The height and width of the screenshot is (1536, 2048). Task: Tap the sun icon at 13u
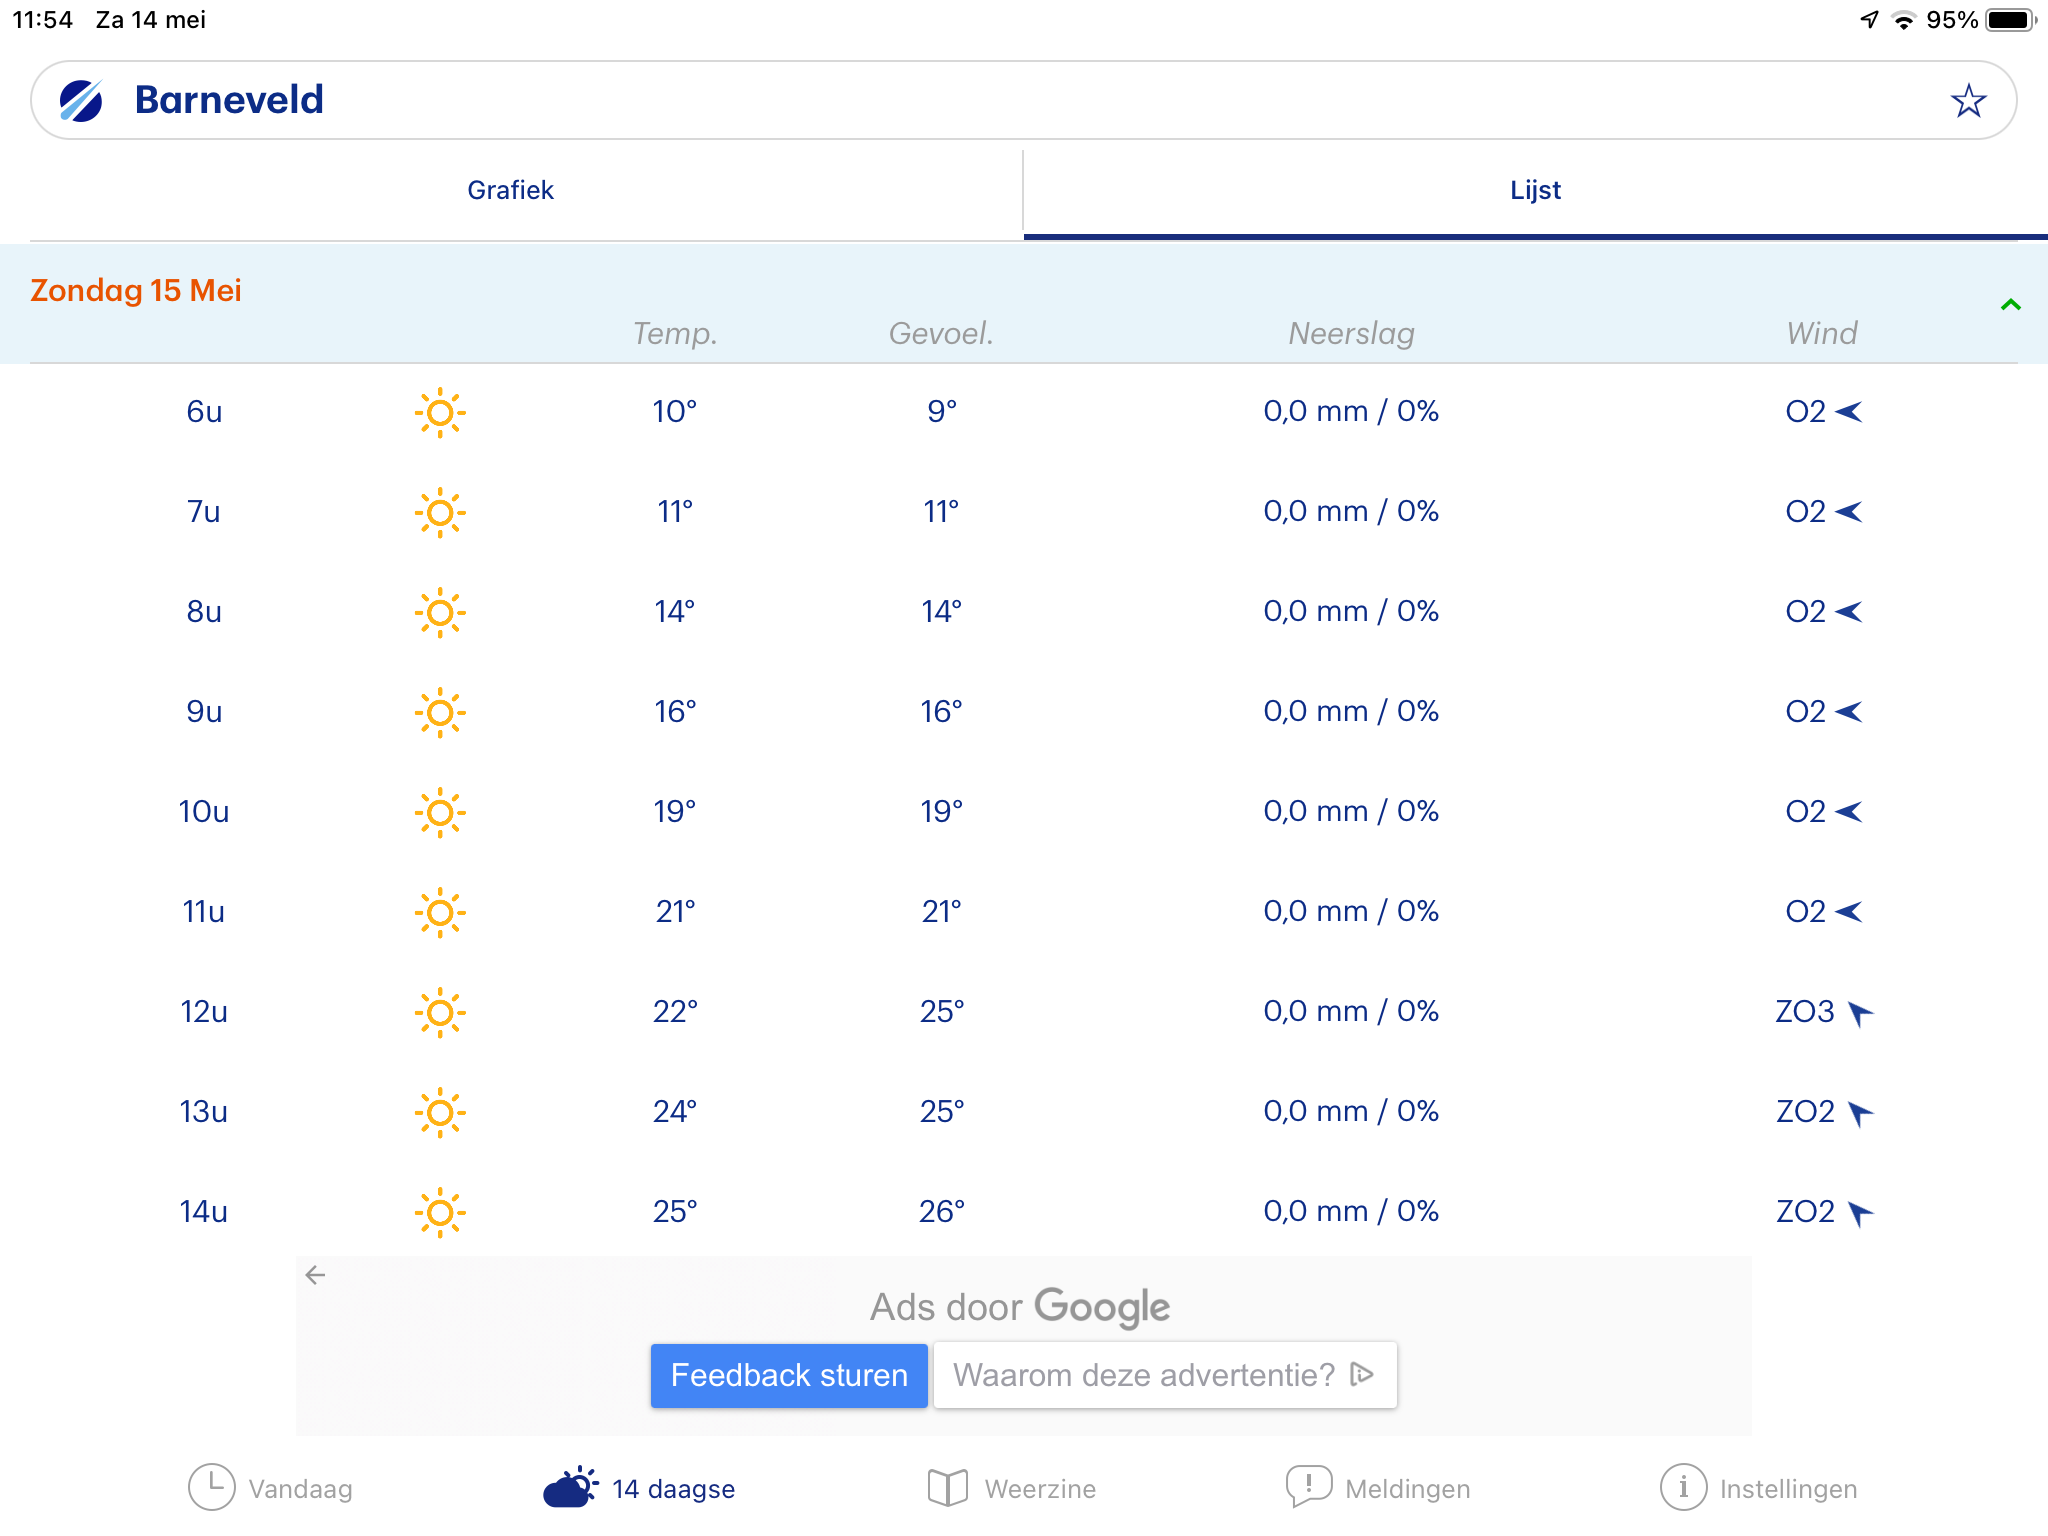click(x=440, y=1112)
